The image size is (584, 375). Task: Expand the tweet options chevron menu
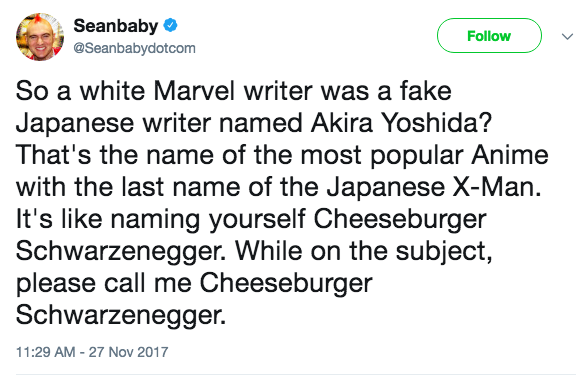click(567, 36)
